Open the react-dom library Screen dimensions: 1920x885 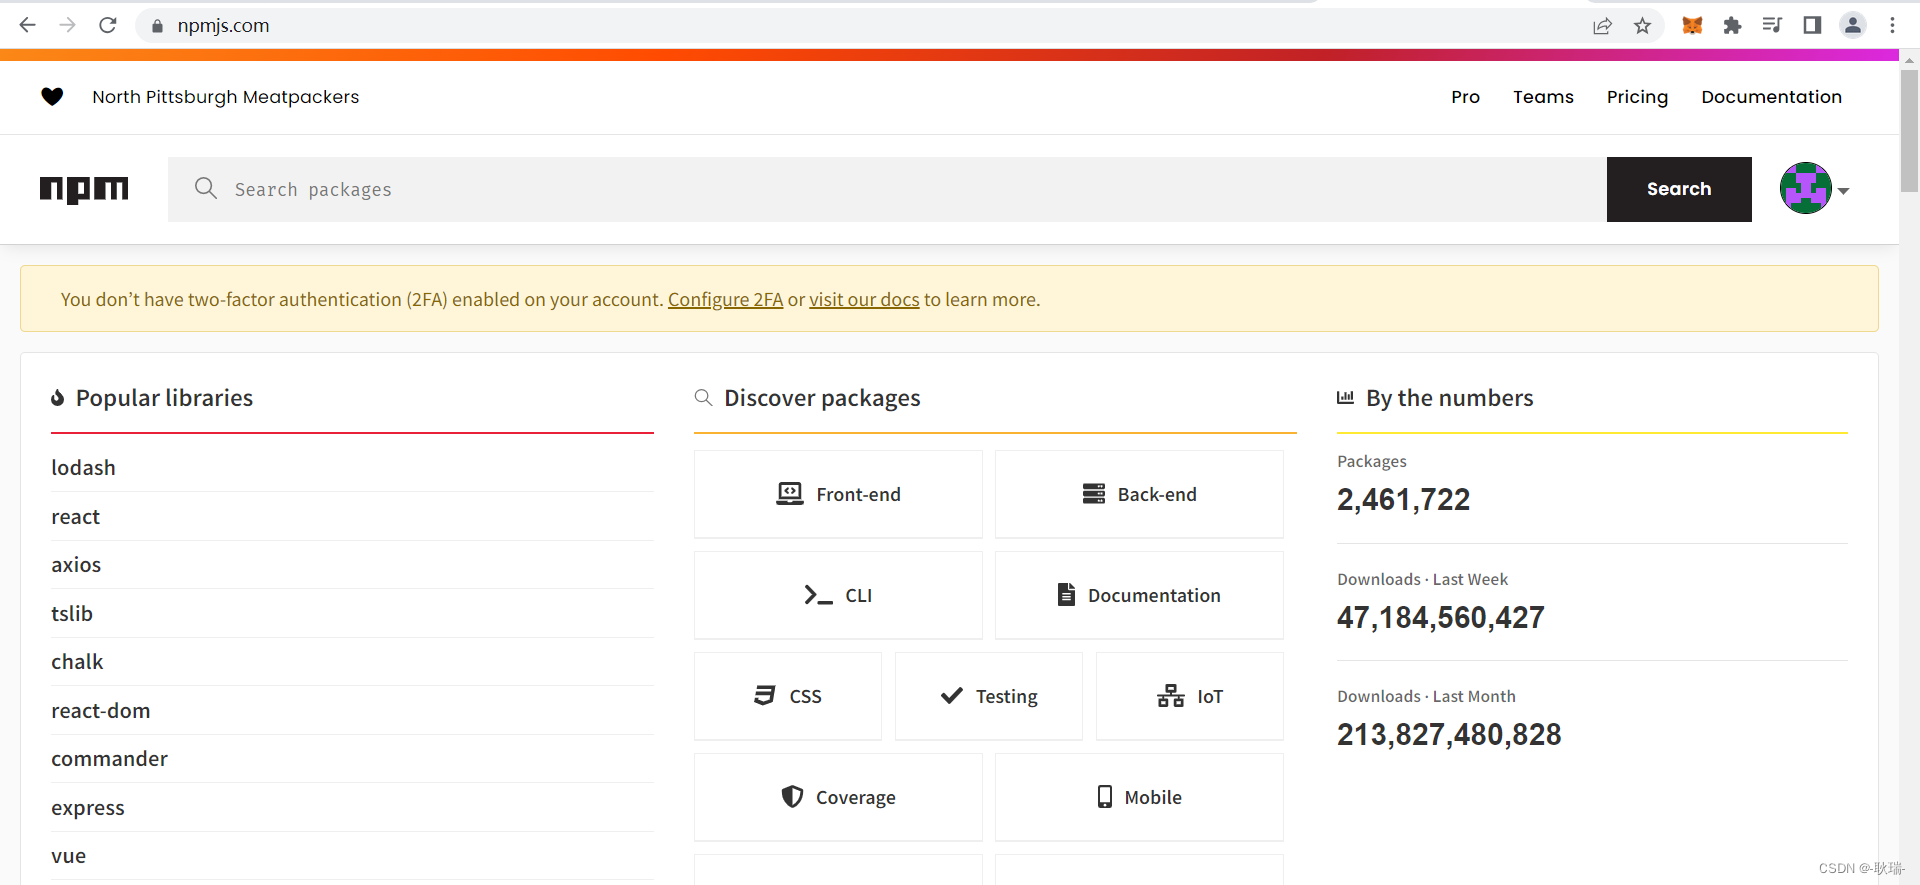pos(100,711)
